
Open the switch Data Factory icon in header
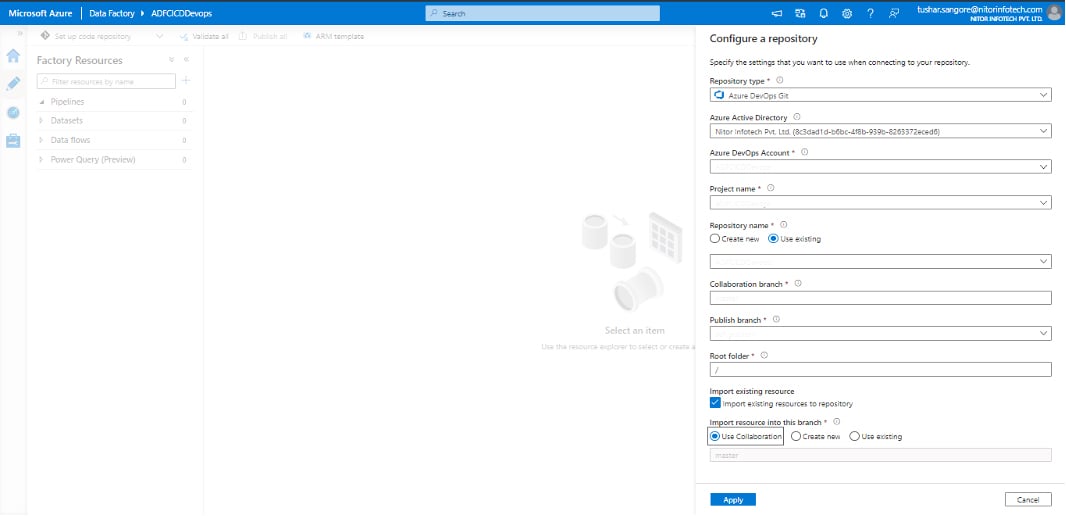click(800, 13)
